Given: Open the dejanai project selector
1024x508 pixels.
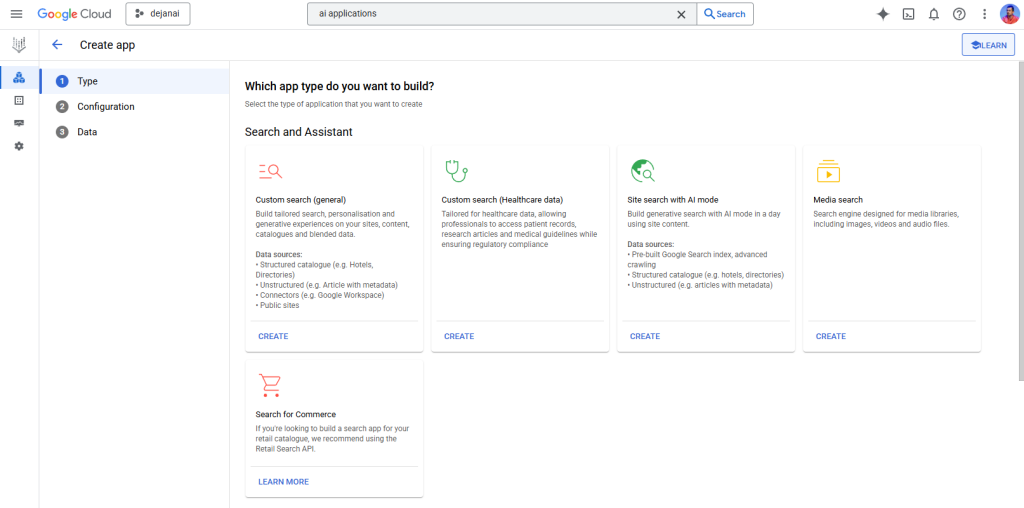Looking at the screenshot, I should tap(158, 14).
